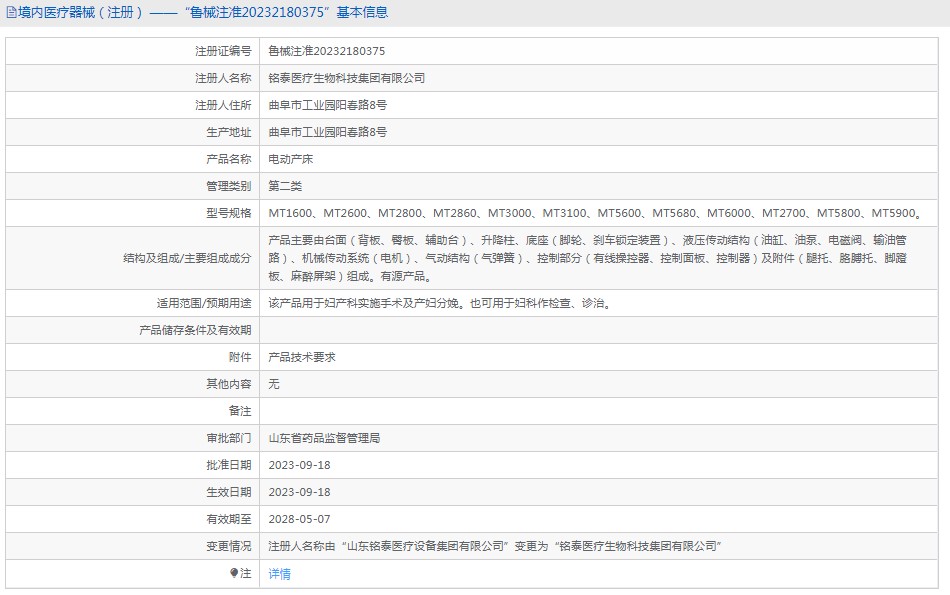Click the 注册人名称 row label

(x=223, y=78)
